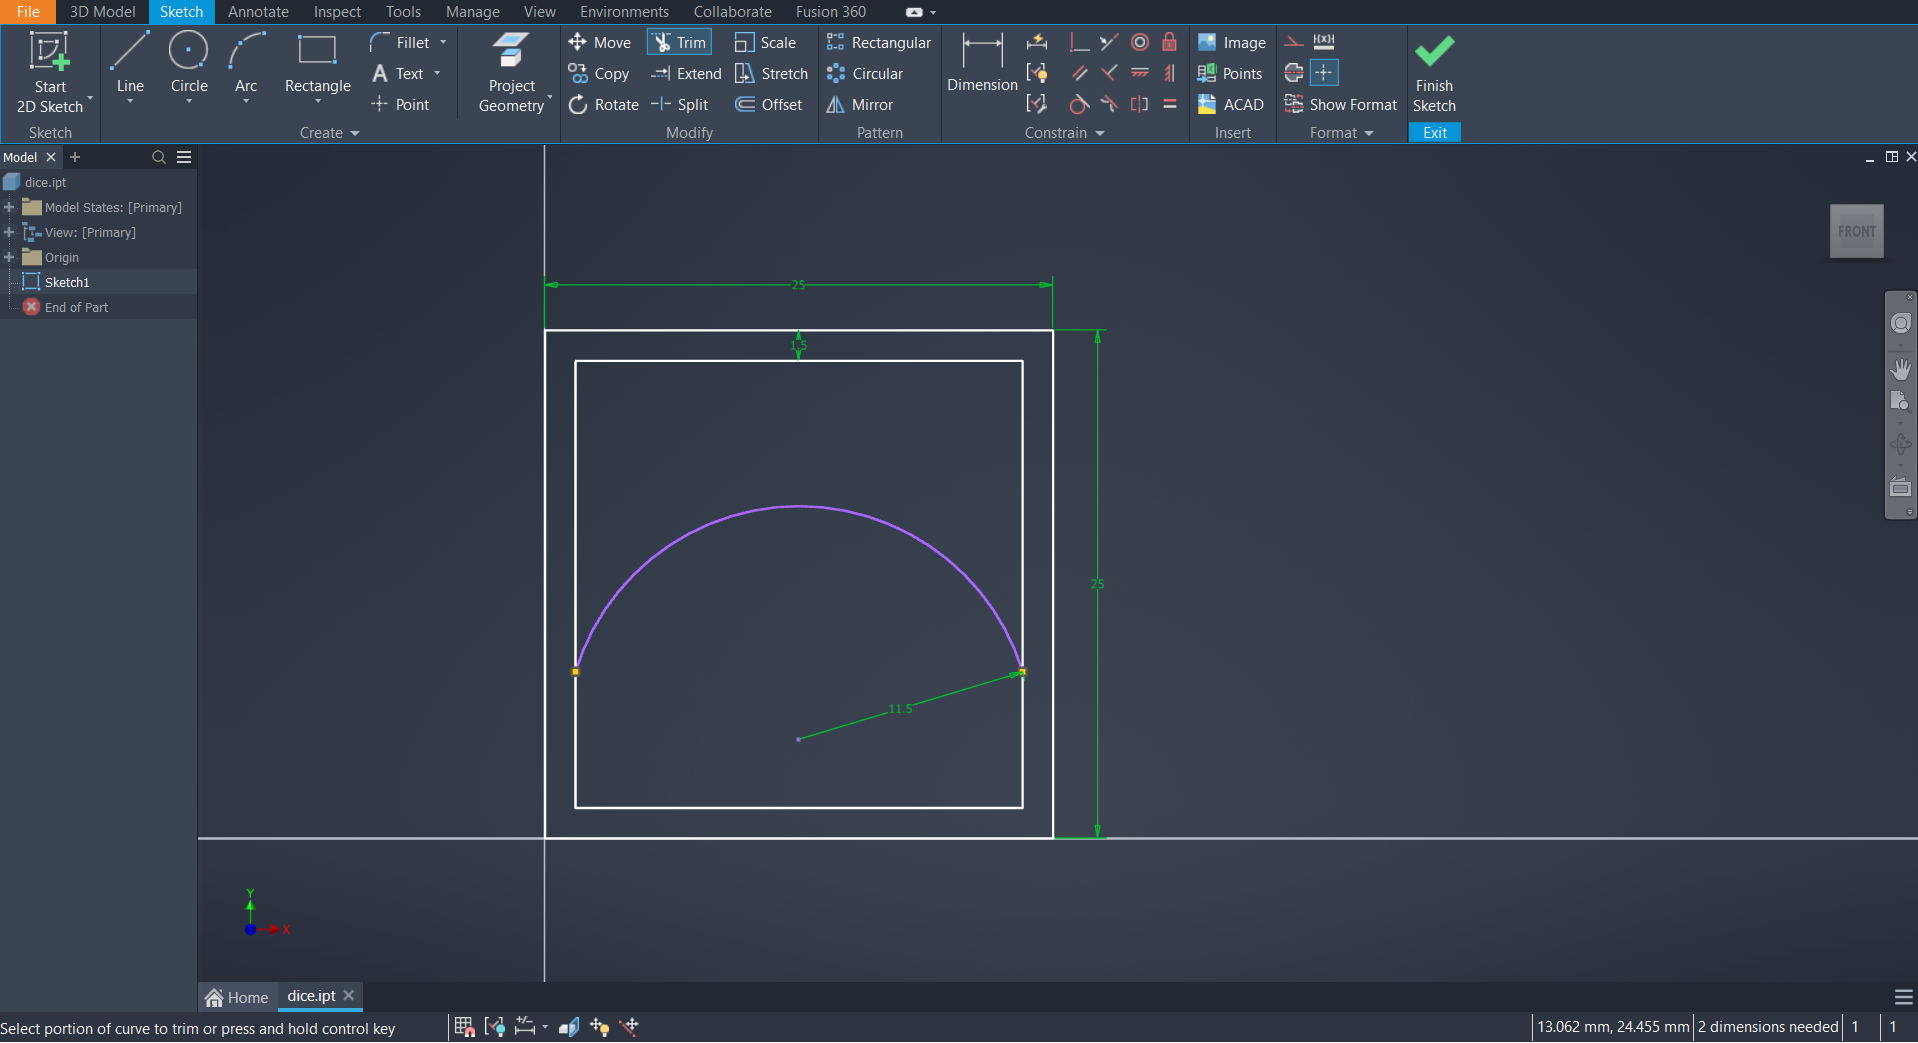The image size is (1918, 1043).
Task: Switch to the Inspect tab
Action: click(337, 12)
